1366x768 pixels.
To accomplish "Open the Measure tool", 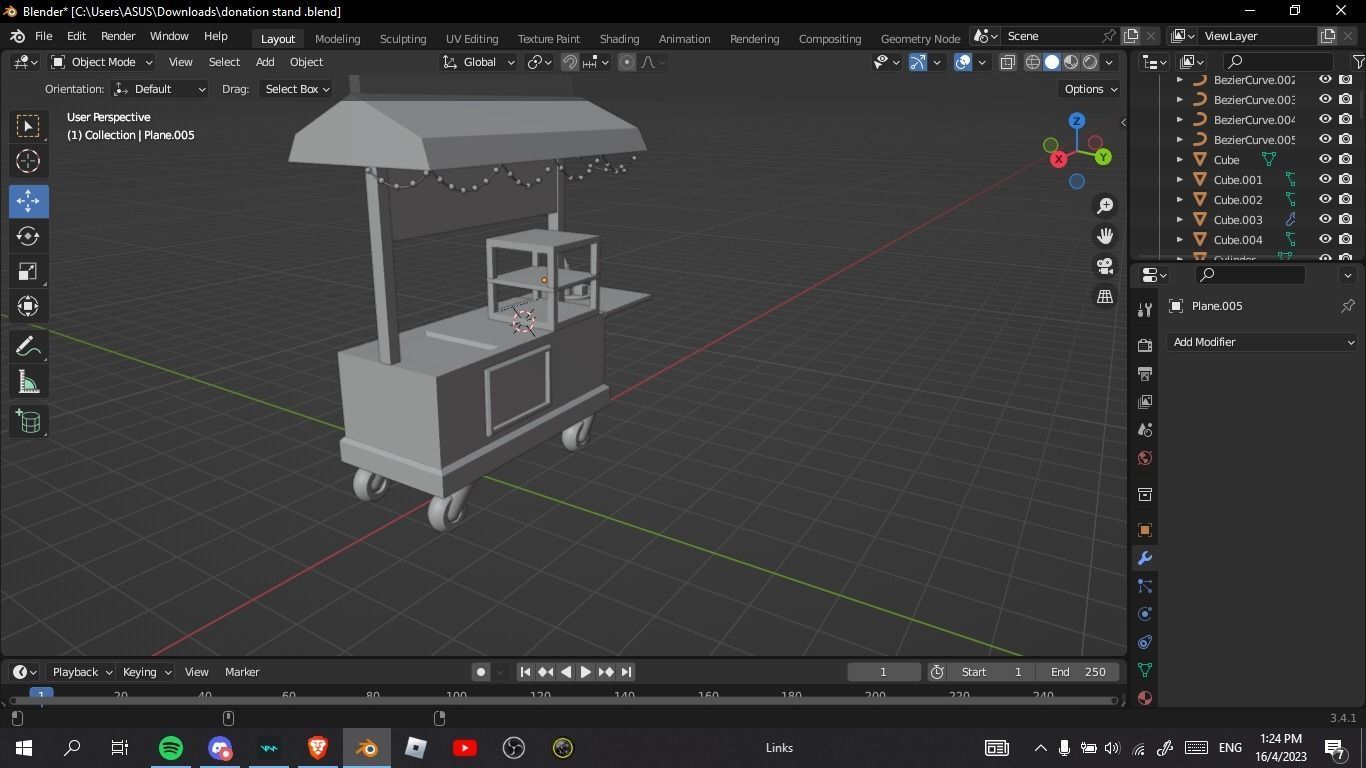I will click(x=27, y=381).
